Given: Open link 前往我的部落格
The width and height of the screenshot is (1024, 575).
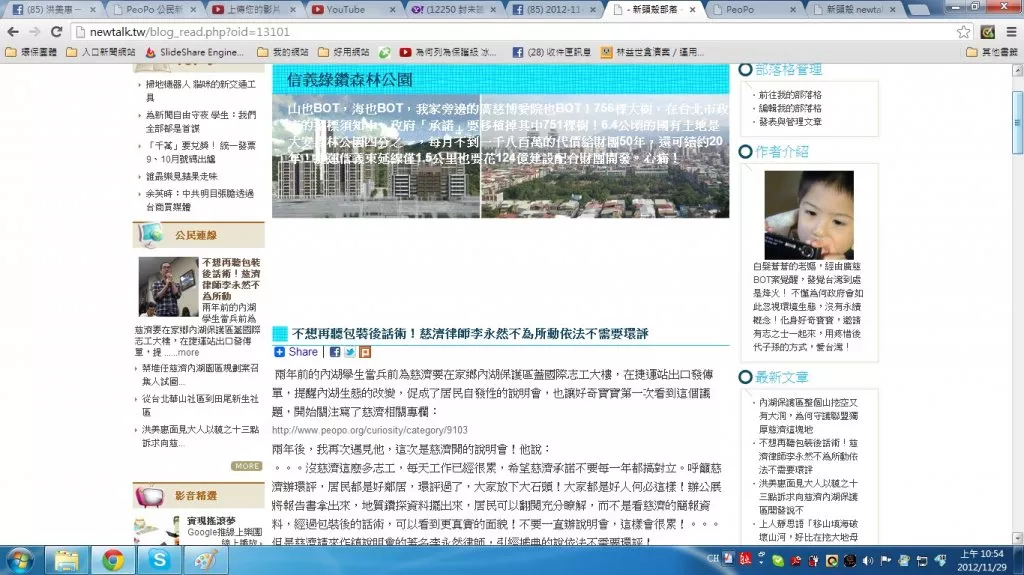Looking at the screenshot, I should (790, 95).
